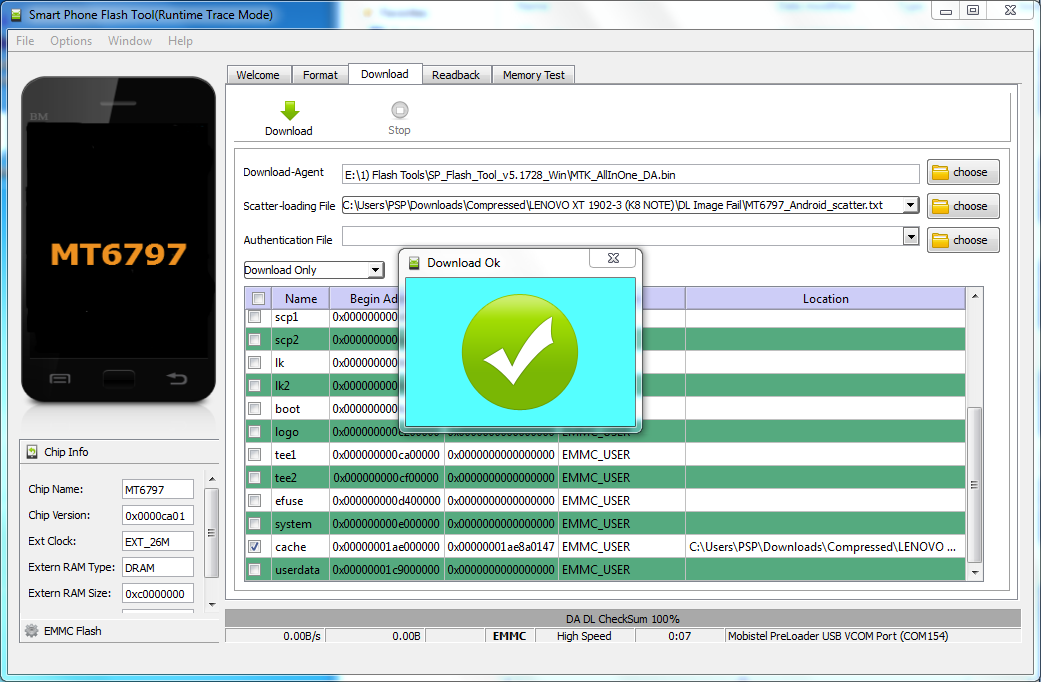Click the Ext Clock value field
Viewport: 1041px width, 682px height.
pyautogui.click(x=158, y=541)
